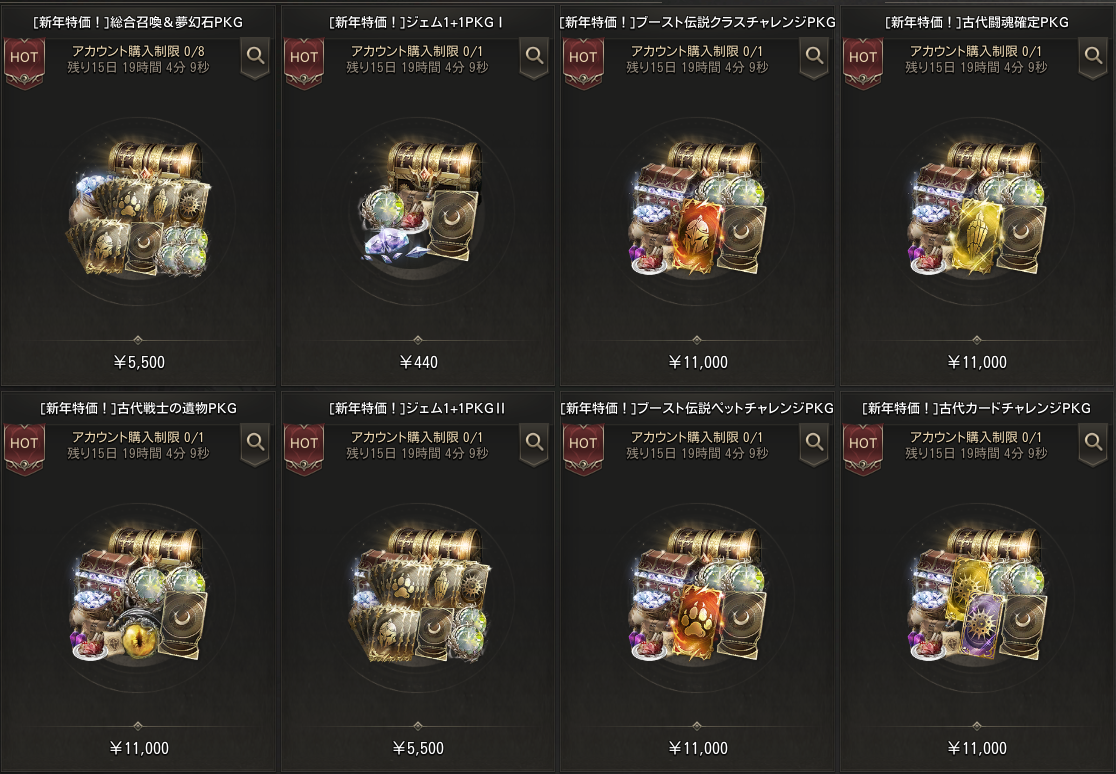Select ブースト伝説クラスチャレンジPKG item image
1116x774 pixels.
[698, 208]
